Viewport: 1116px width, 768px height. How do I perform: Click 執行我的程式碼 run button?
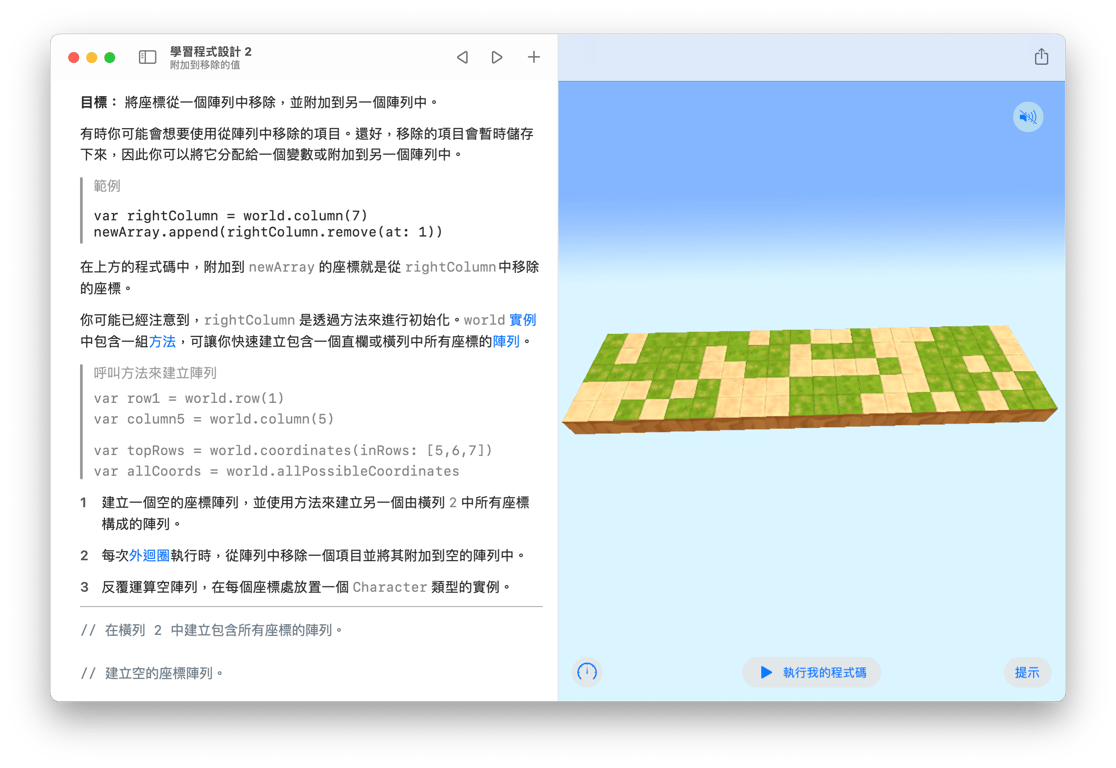(811, 673)
